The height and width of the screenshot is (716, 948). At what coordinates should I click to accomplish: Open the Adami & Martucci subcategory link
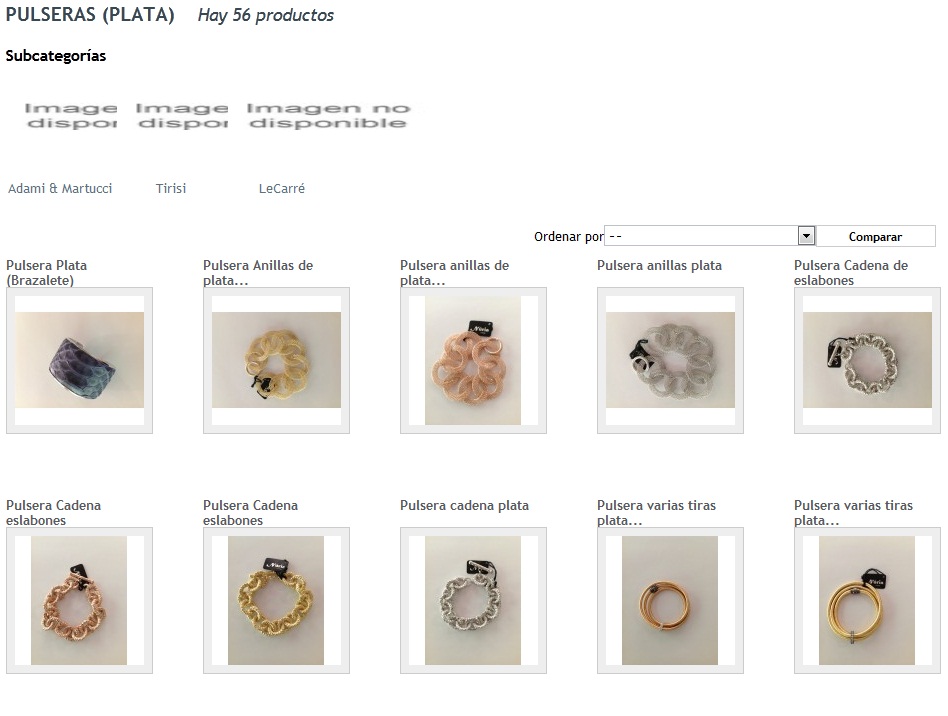pyautogui.click(x=60, y=189)
